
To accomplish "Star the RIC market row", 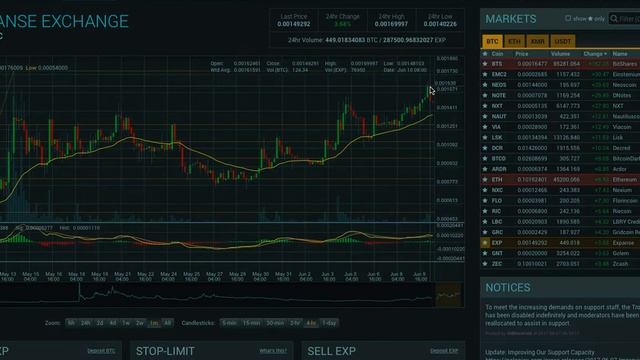I will coord(485,211).
